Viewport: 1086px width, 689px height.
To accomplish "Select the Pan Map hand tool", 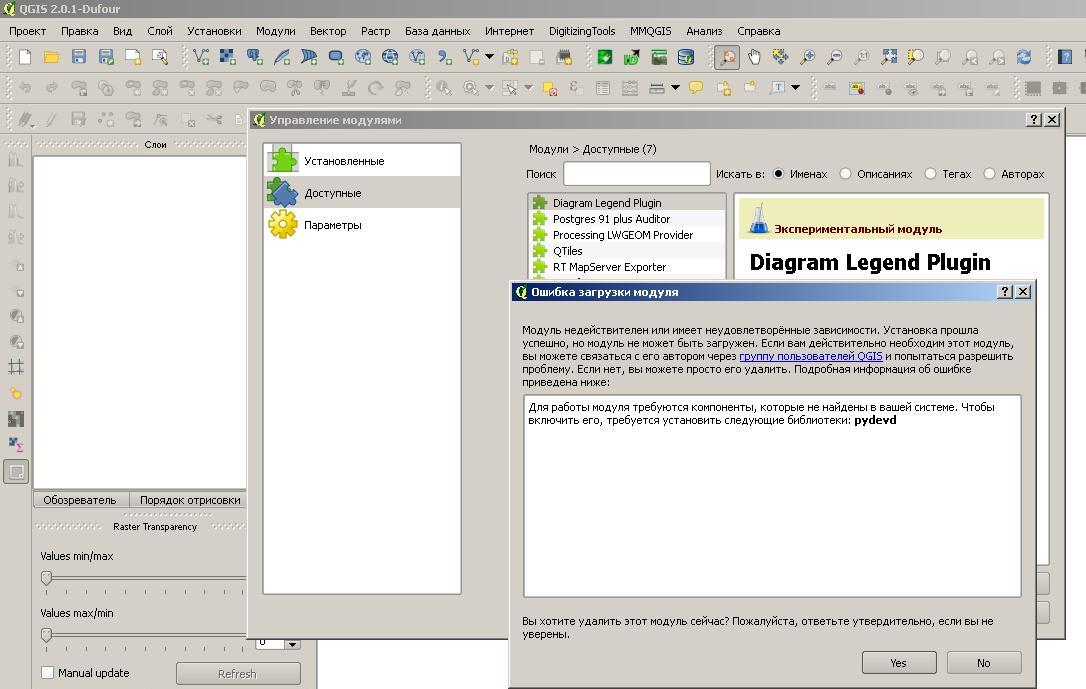I will tap(754, 58).
